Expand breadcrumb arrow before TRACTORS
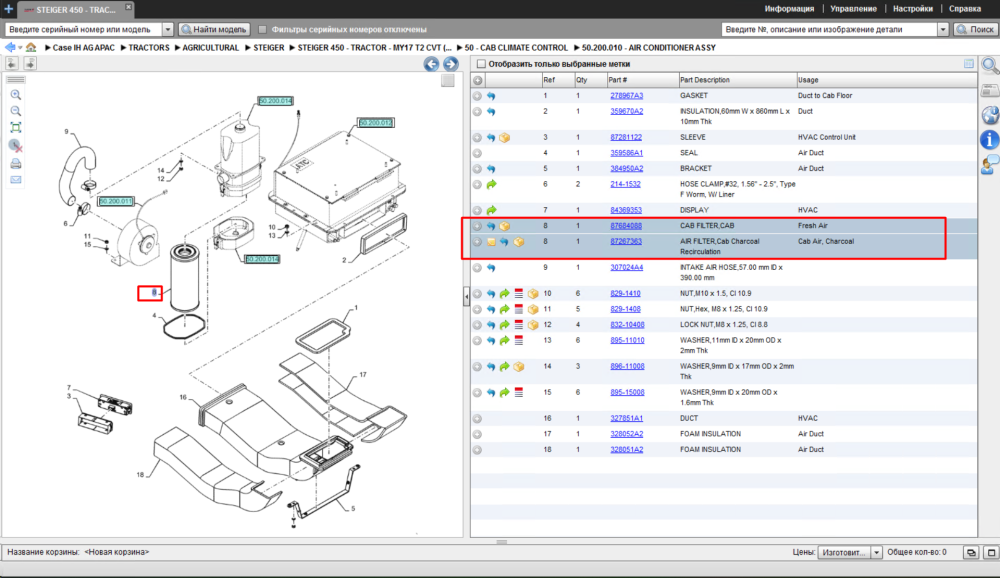The image size is (1000, 578). (x=124, y=48)
